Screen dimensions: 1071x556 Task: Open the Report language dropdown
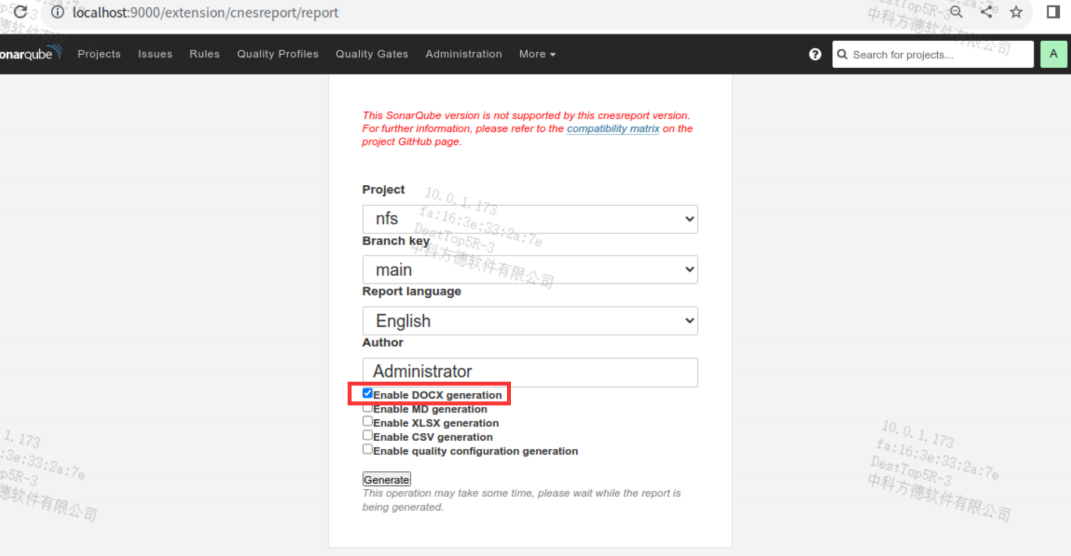click(x=530, y=321)
